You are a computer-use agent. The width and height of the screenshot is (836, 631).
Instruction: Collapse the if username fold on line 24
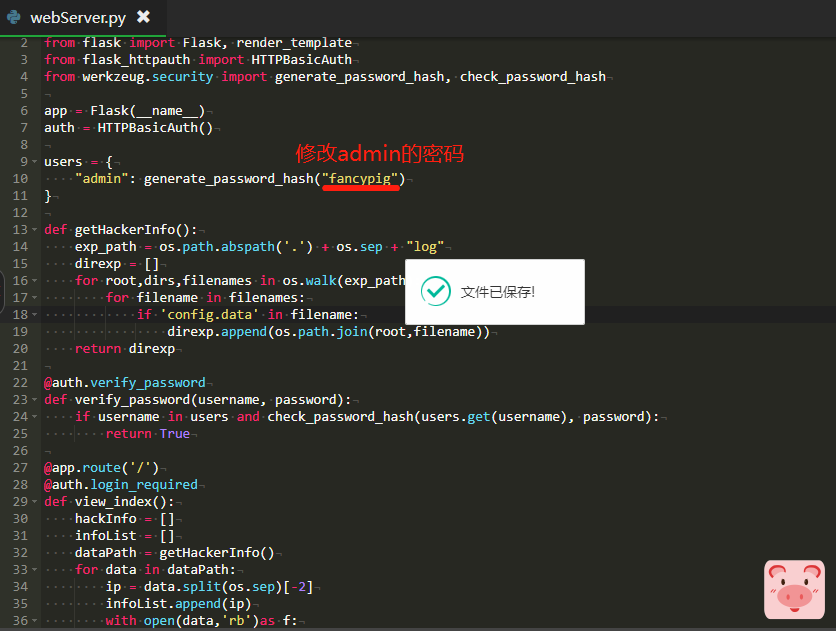[35, 417]
